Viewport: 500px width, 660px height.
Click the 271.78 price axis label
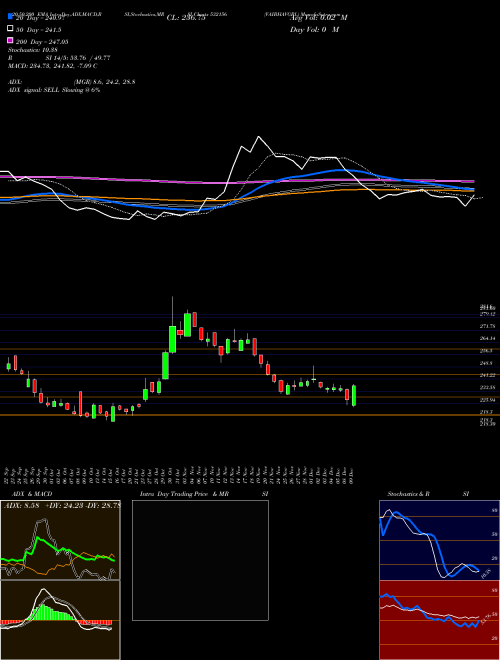[487, 326]
